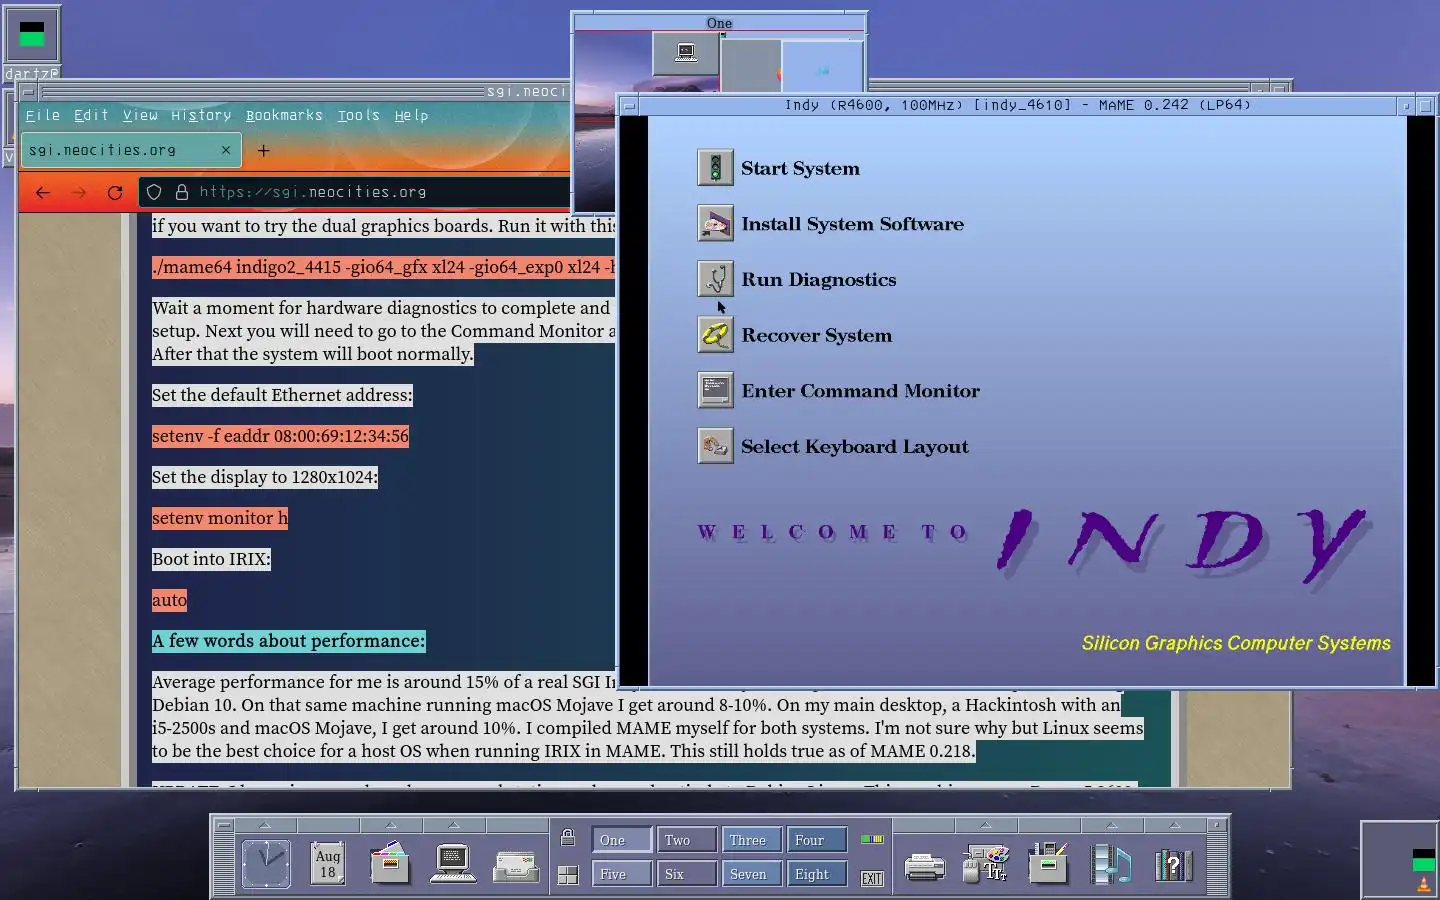Click the Run Diagnostics stethoscope icon
Image resolution: width=1440 pixels, height=900 pixels.
[x=715, y=279]
